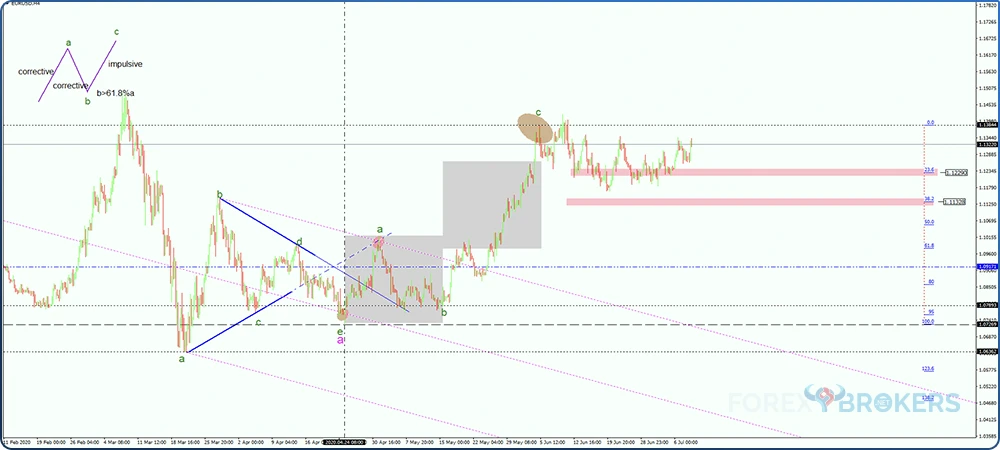Click the brown ellipse marker at wave c
The image size is (1000, 450).
[x=536, y=128]
